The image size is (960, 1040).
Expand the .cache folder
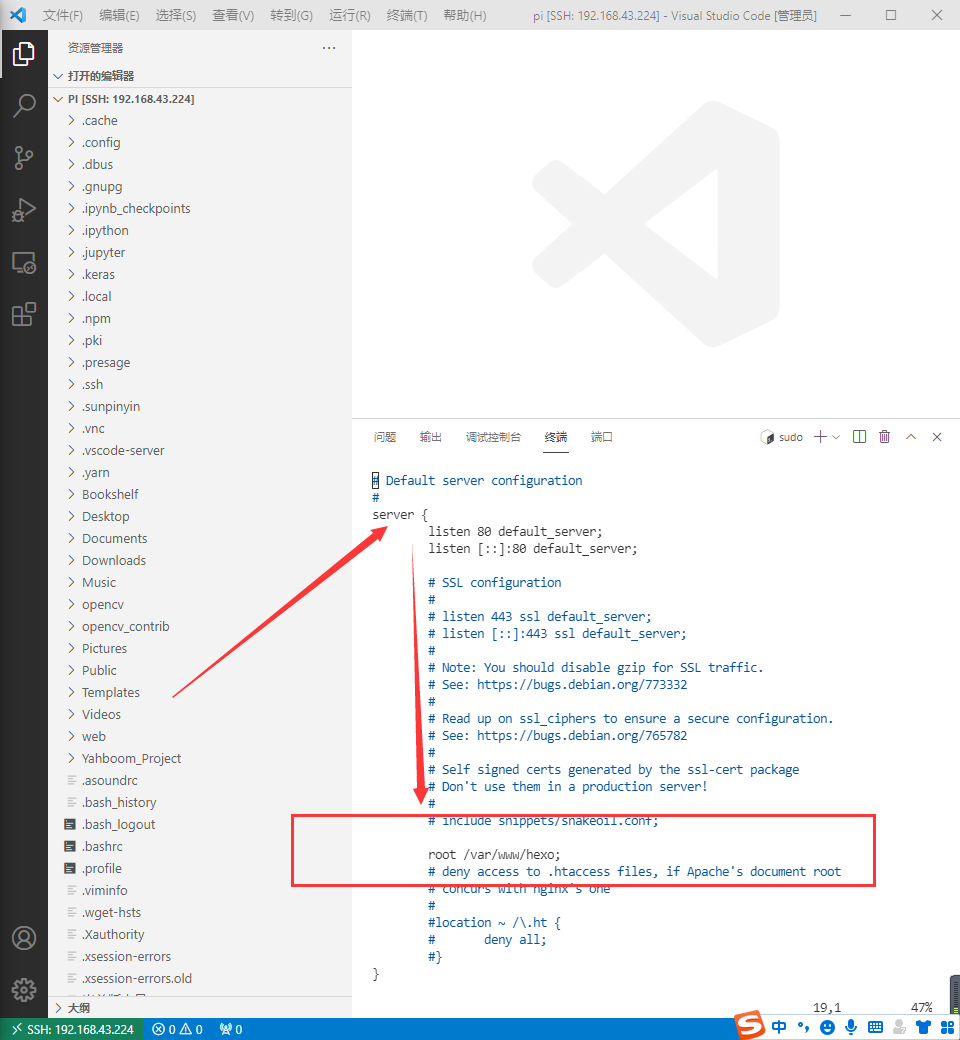[200, 120]
